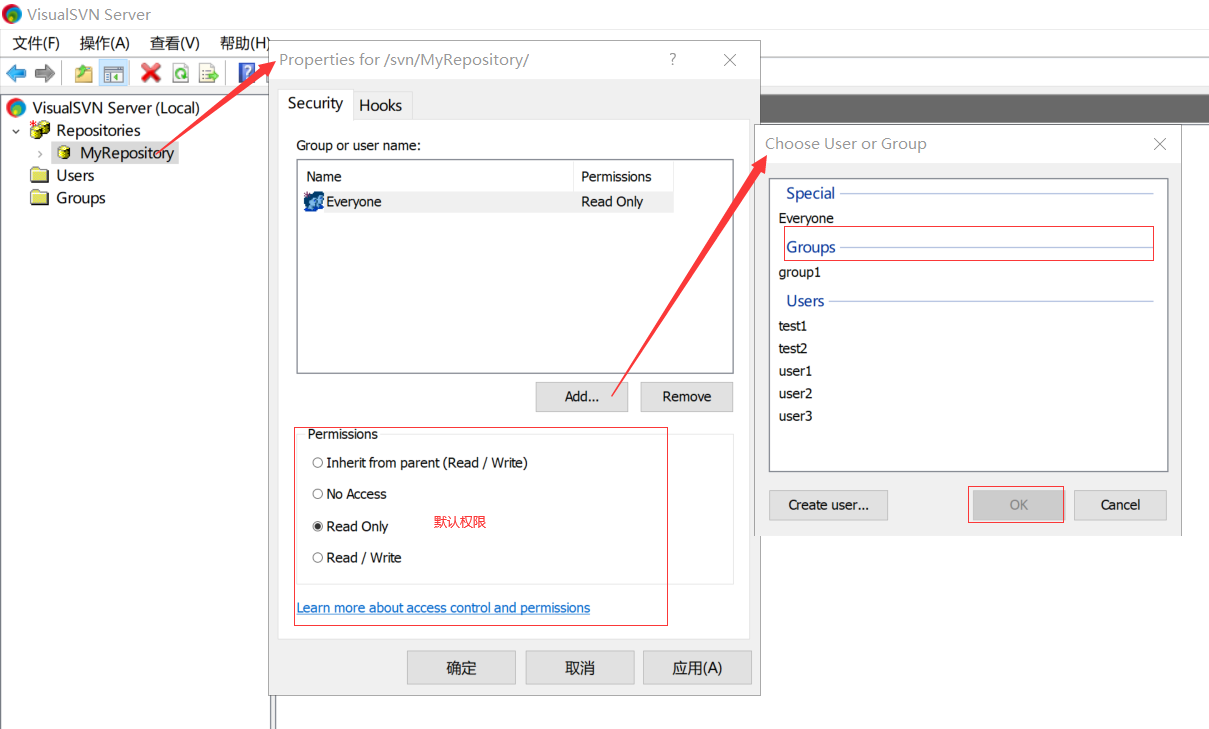
Task: Click the Name column header
Action: [436, 176]
